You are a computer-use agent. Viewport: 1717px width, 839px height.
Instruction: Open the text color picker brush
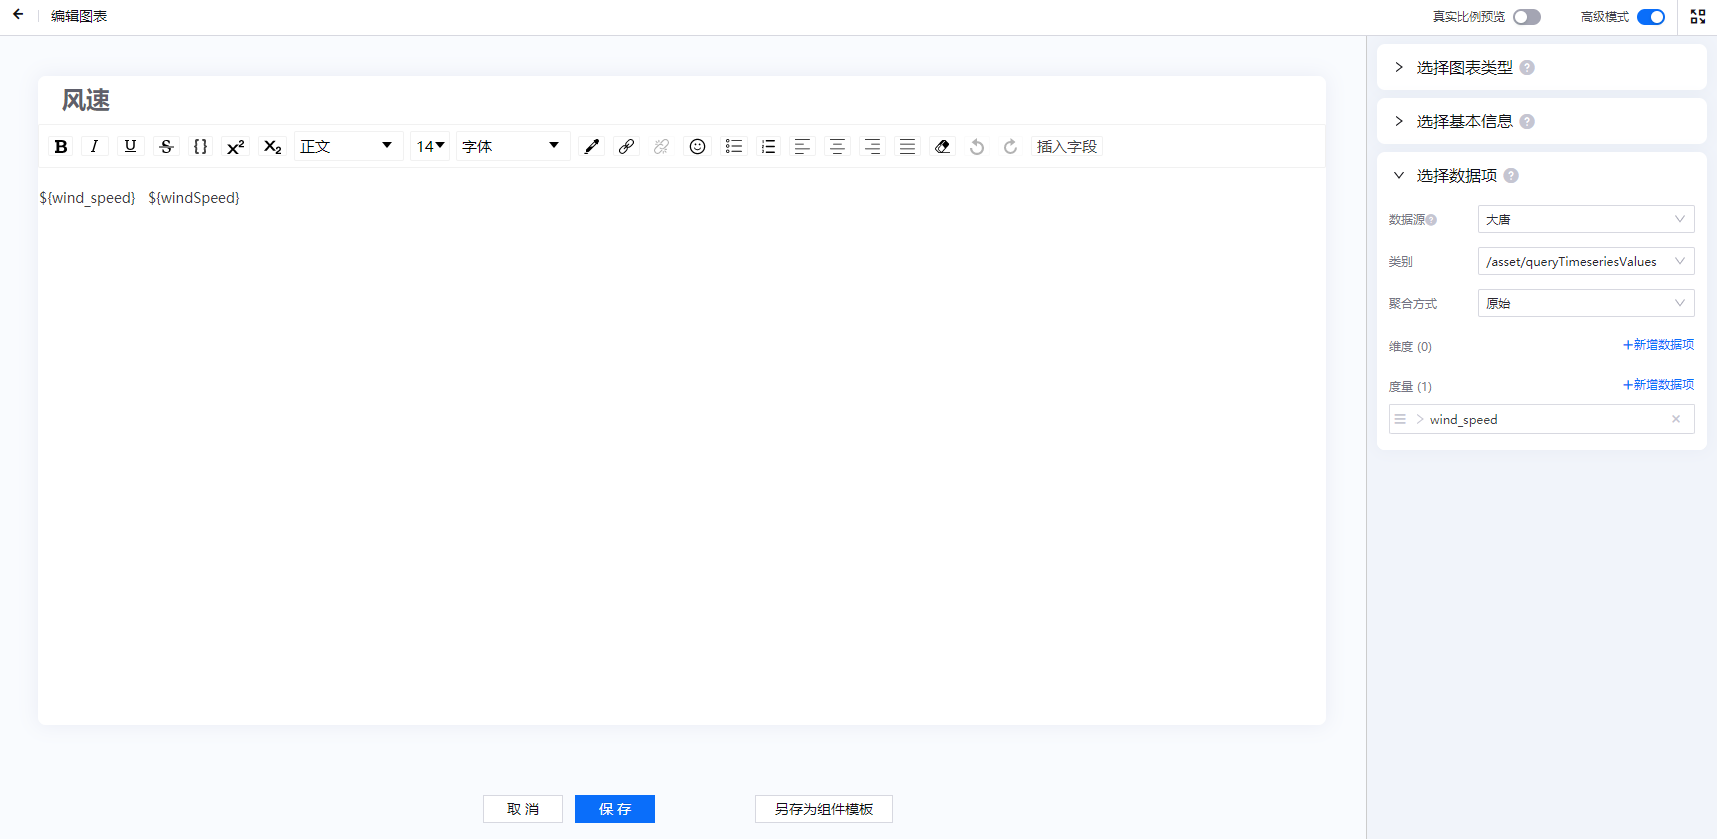592,147
